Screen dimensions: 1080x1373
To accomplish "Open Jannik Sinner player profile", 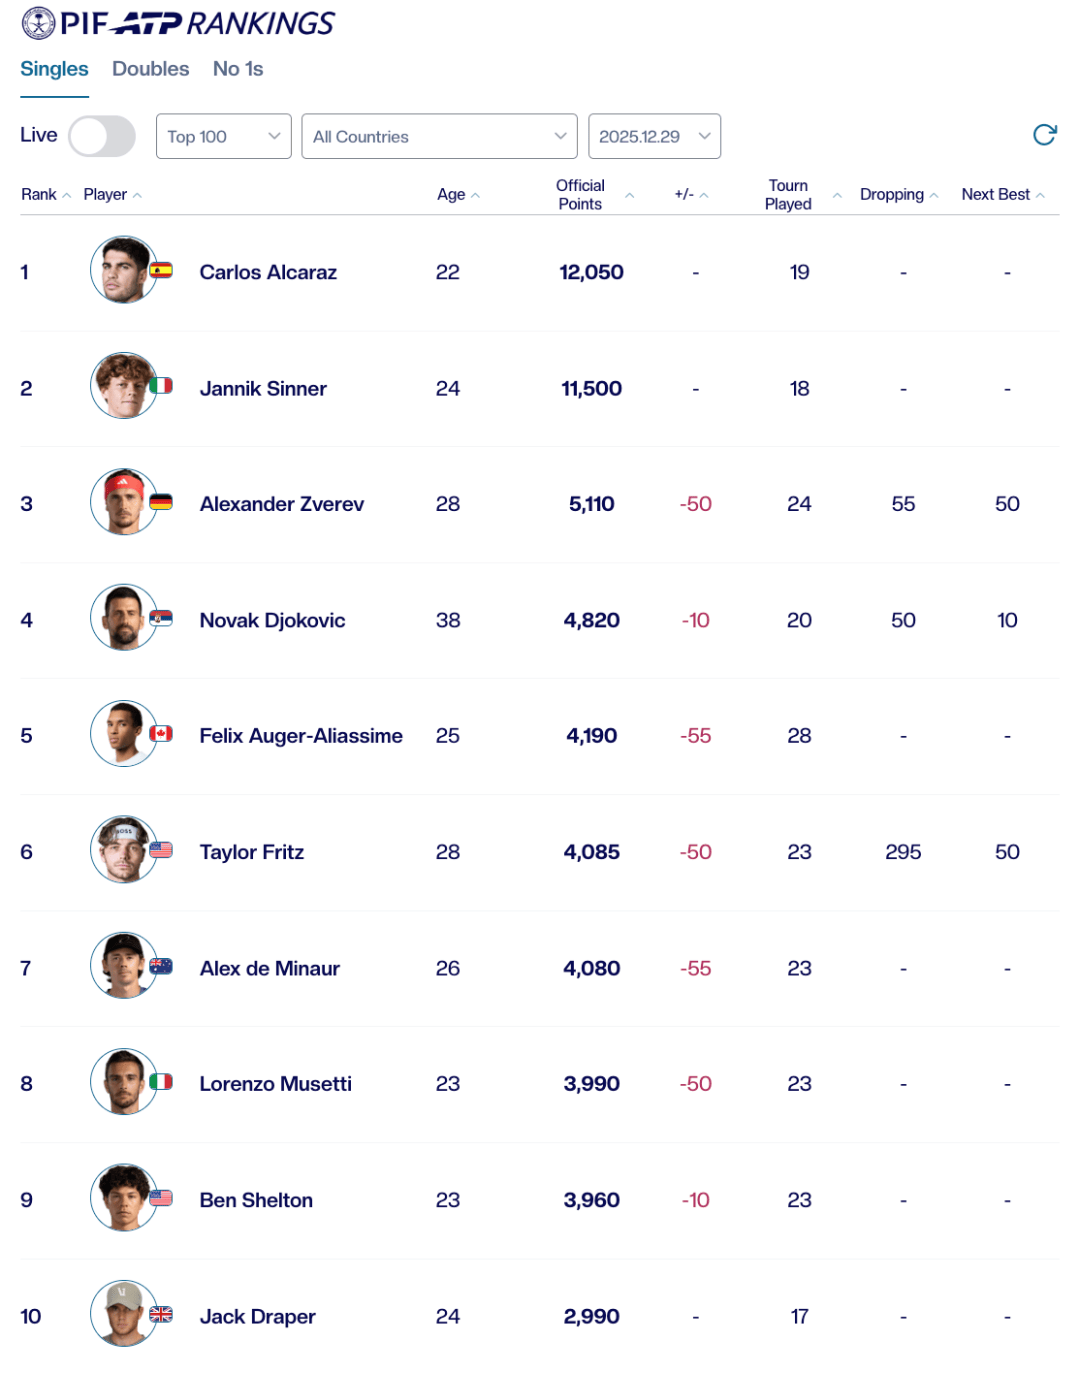I will point(263,388).
